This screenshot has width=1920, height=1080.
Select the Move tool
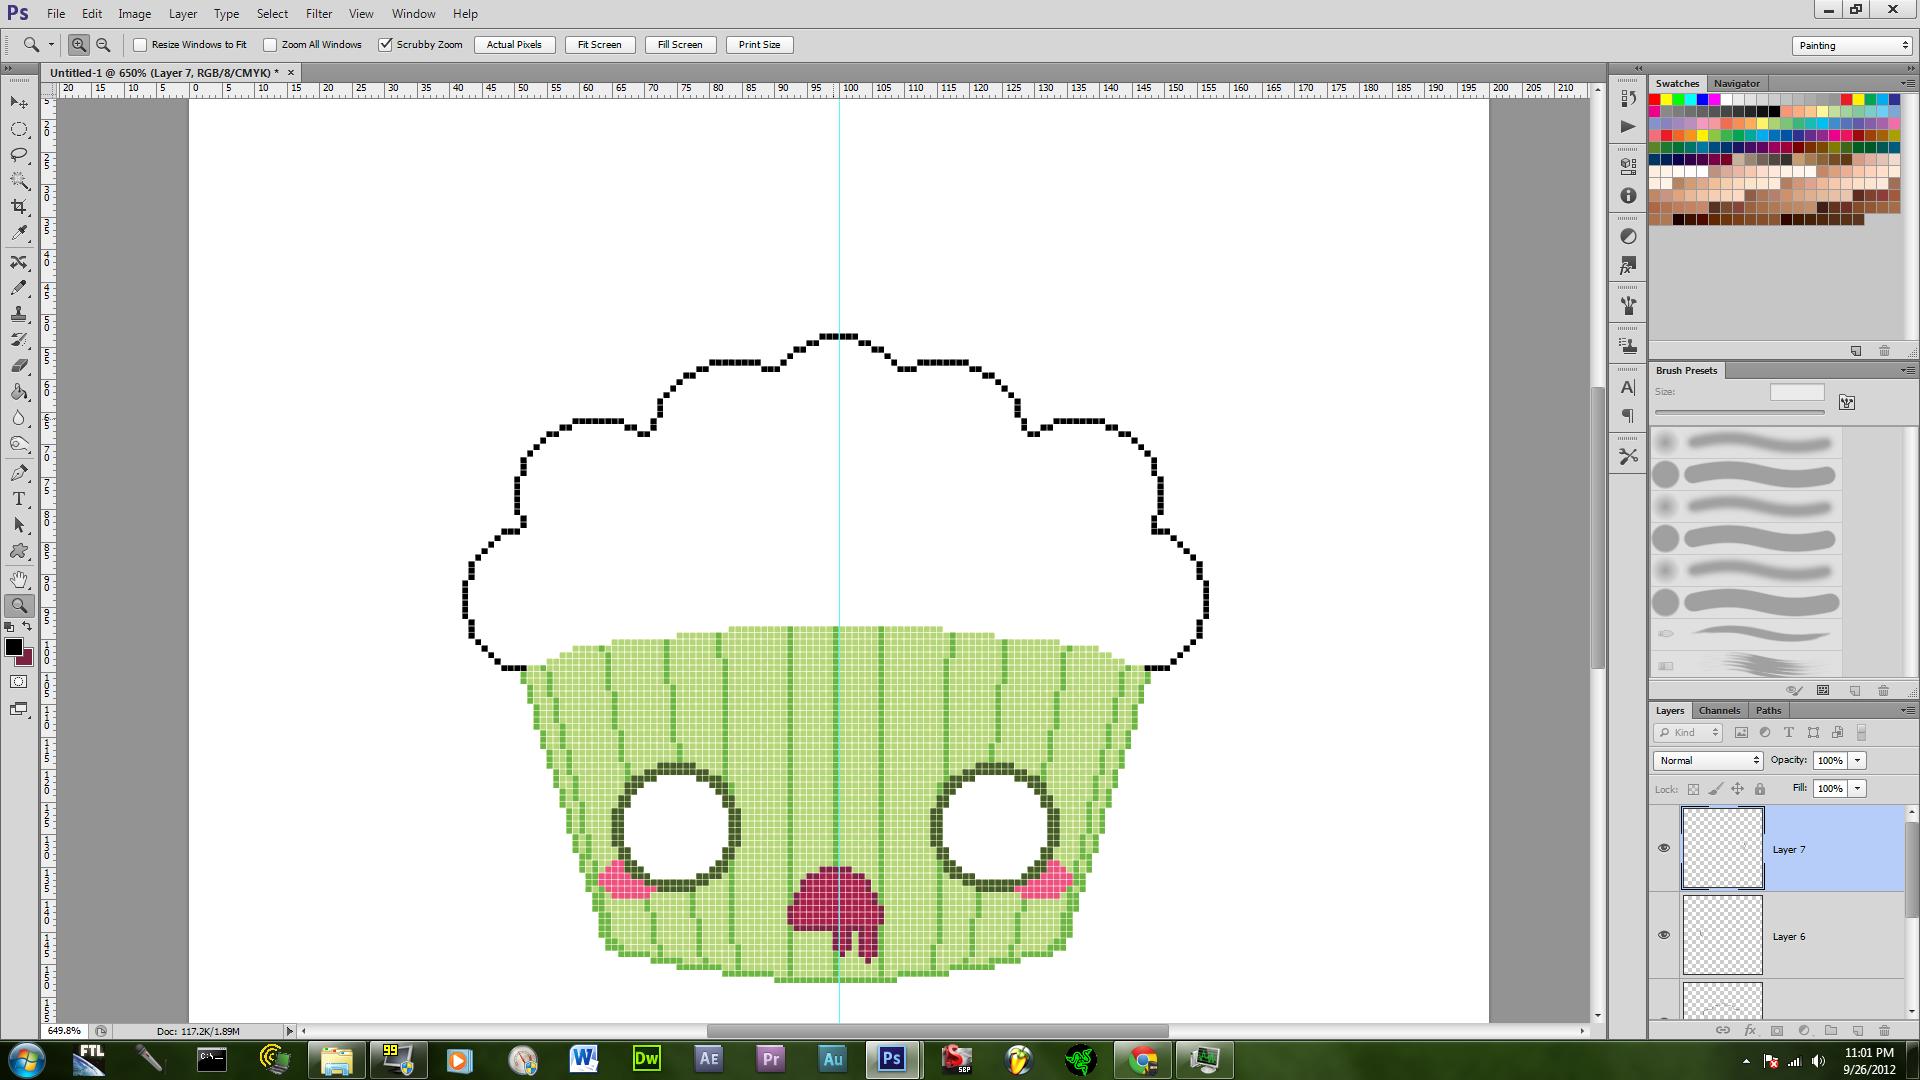19,102
